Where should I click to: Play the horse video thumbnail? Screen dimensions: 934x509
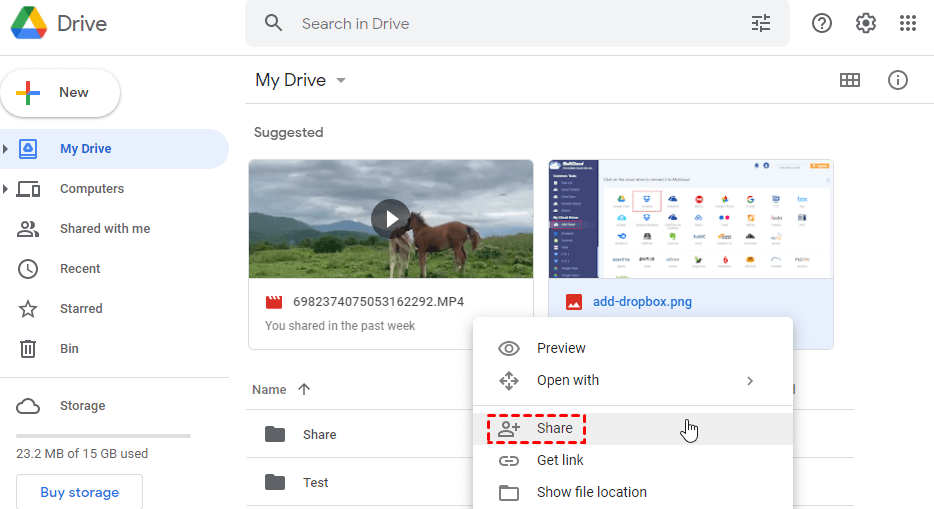tap(391, 219)
